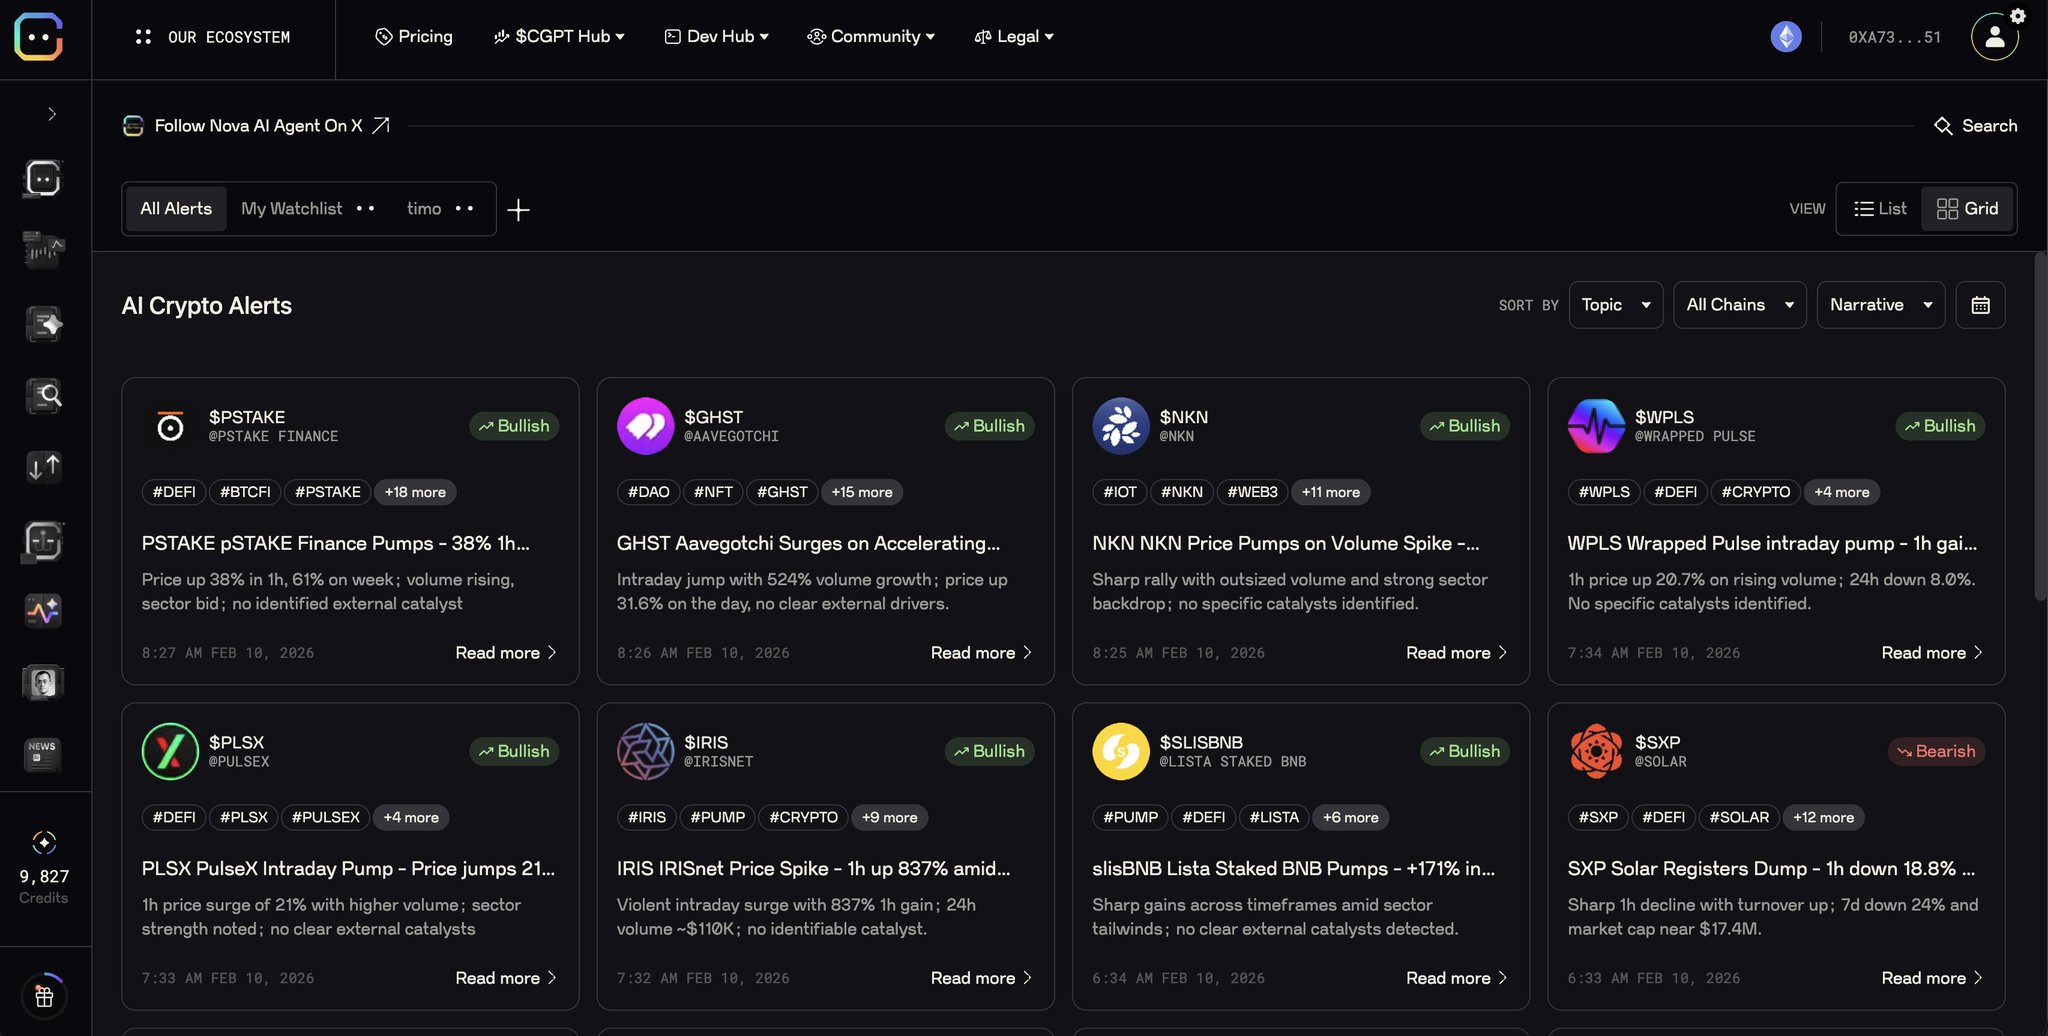This screenshot has height=1036, width=2048.
Task: Switch to Grid view
Action: [x=1967, y=209]
